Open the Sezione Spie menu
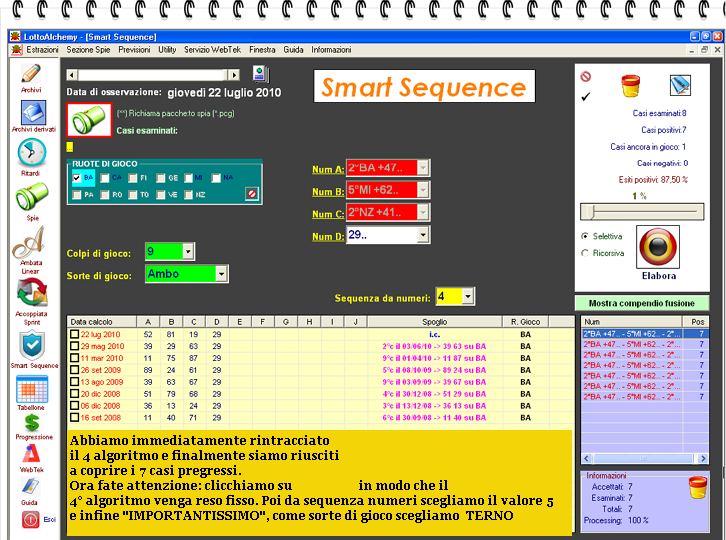Image resolution: width=726 pixels, height=540 pixels. [x=88, y=50]
